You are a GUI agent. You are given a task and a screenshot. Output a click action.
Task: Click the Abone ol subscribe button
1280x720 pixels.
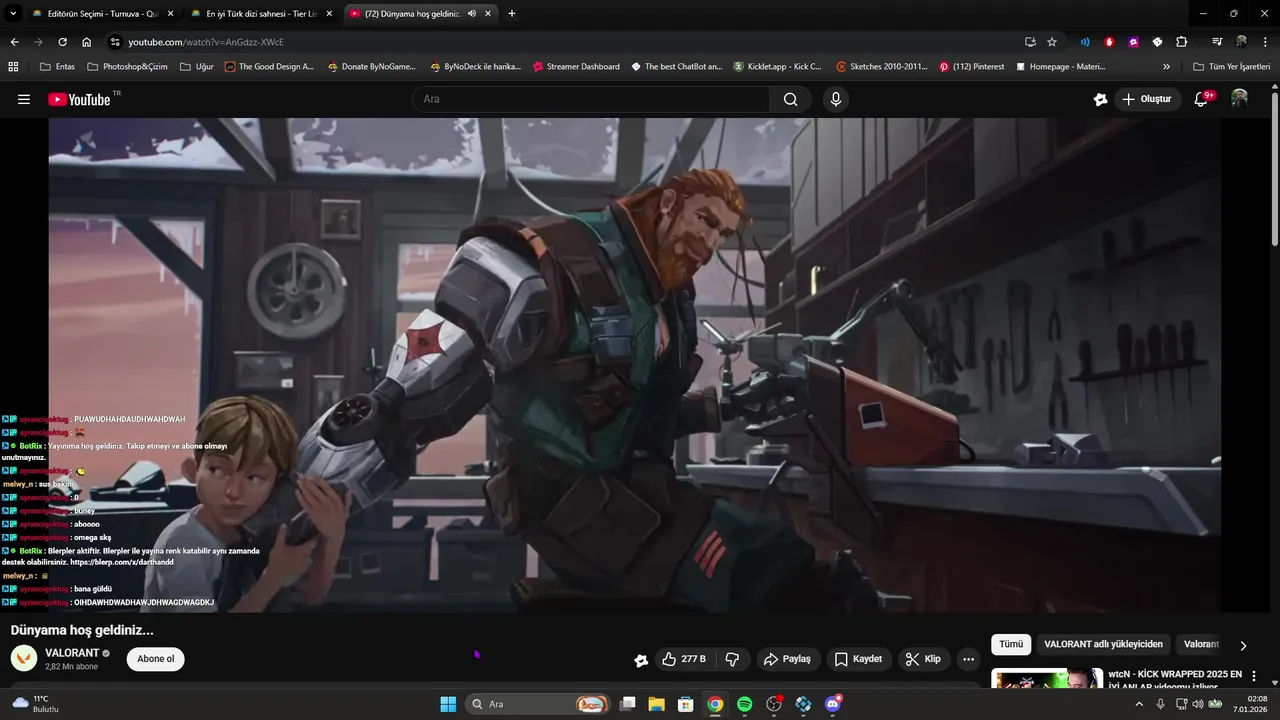pos(155,659)
